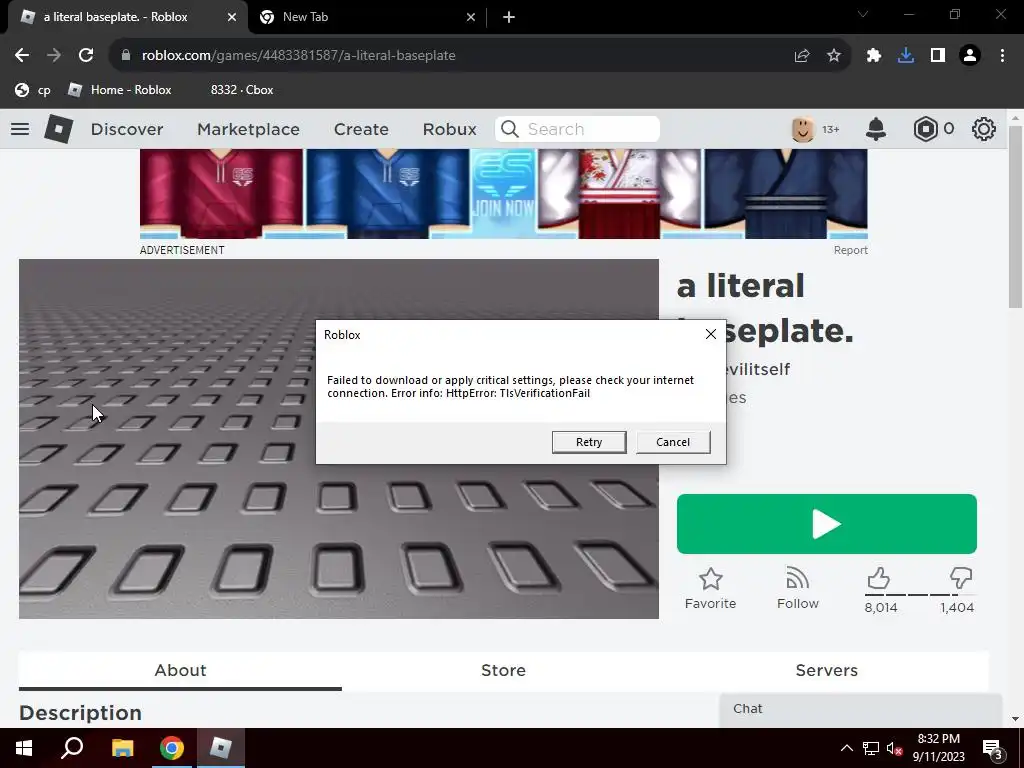This screenshot has height=768, width=1024.
Task: Open Chrome three-dot menu
Action: [1002, 56]
